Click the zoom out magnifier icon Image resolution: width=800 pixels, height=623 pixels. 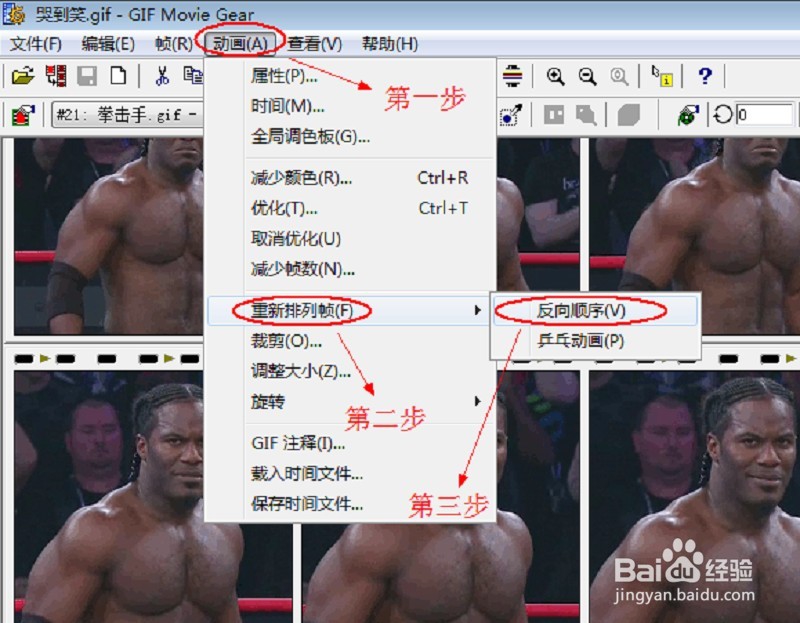(587, 77)
